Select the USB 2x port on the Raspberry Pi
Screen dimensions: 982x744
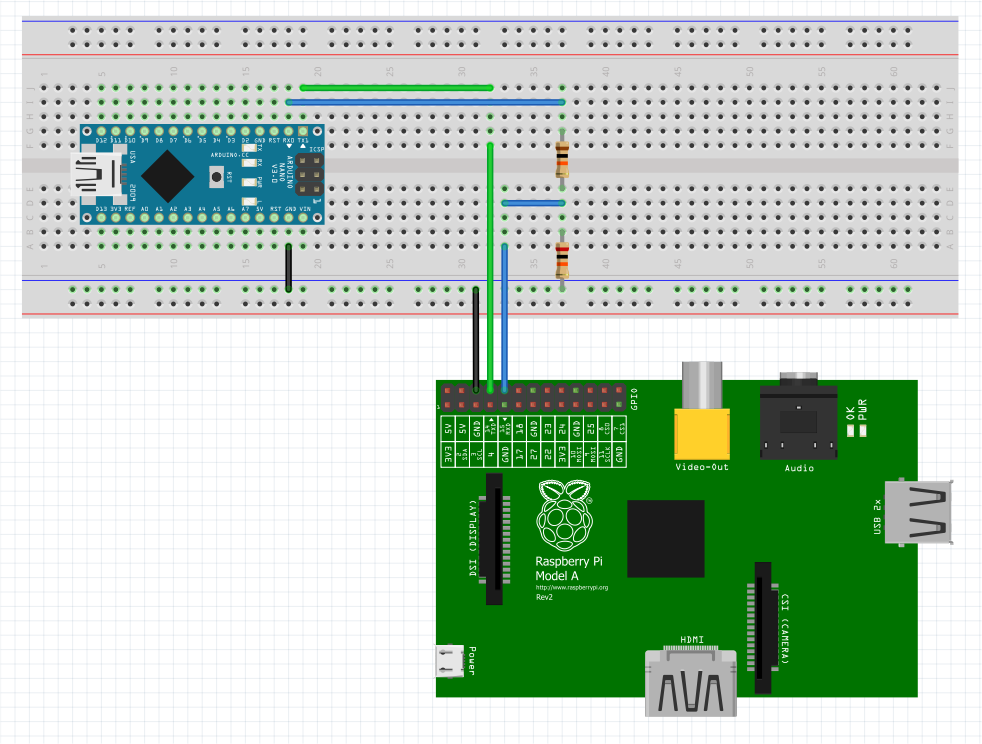coord(919,513)
